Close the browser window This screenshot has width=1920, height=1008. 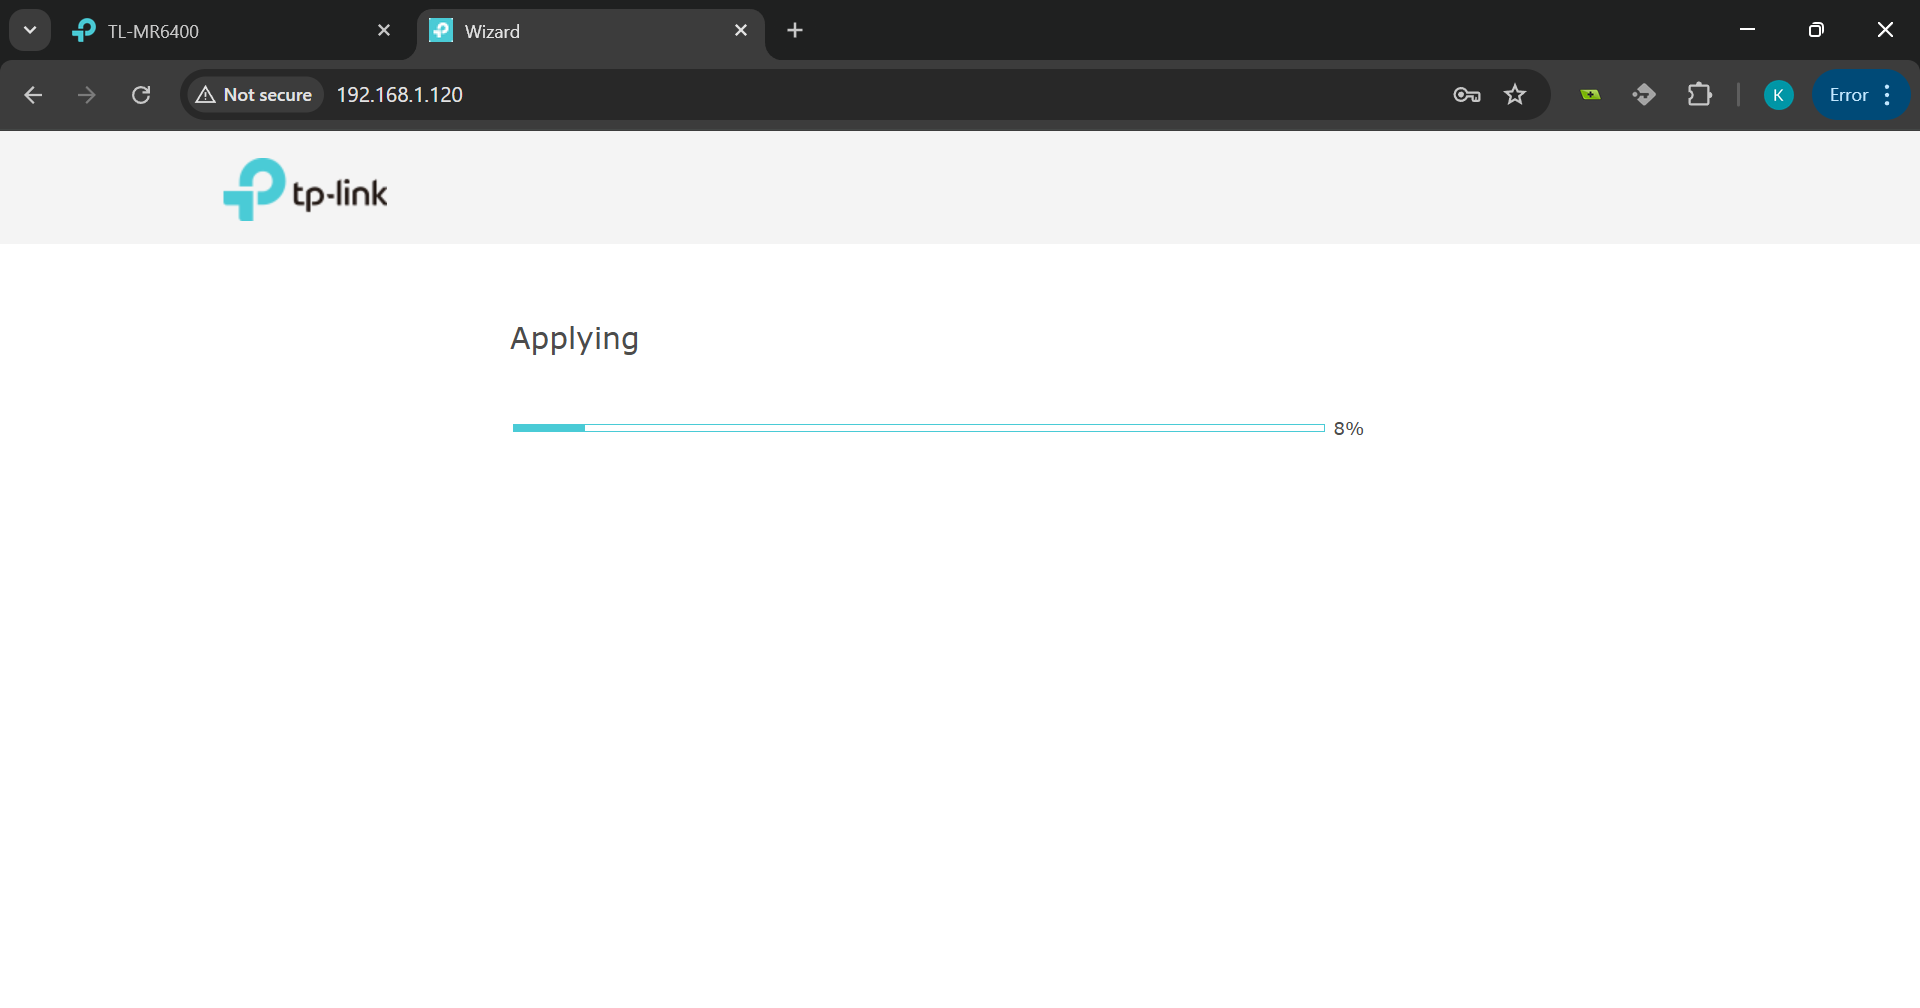[1885, 30]
